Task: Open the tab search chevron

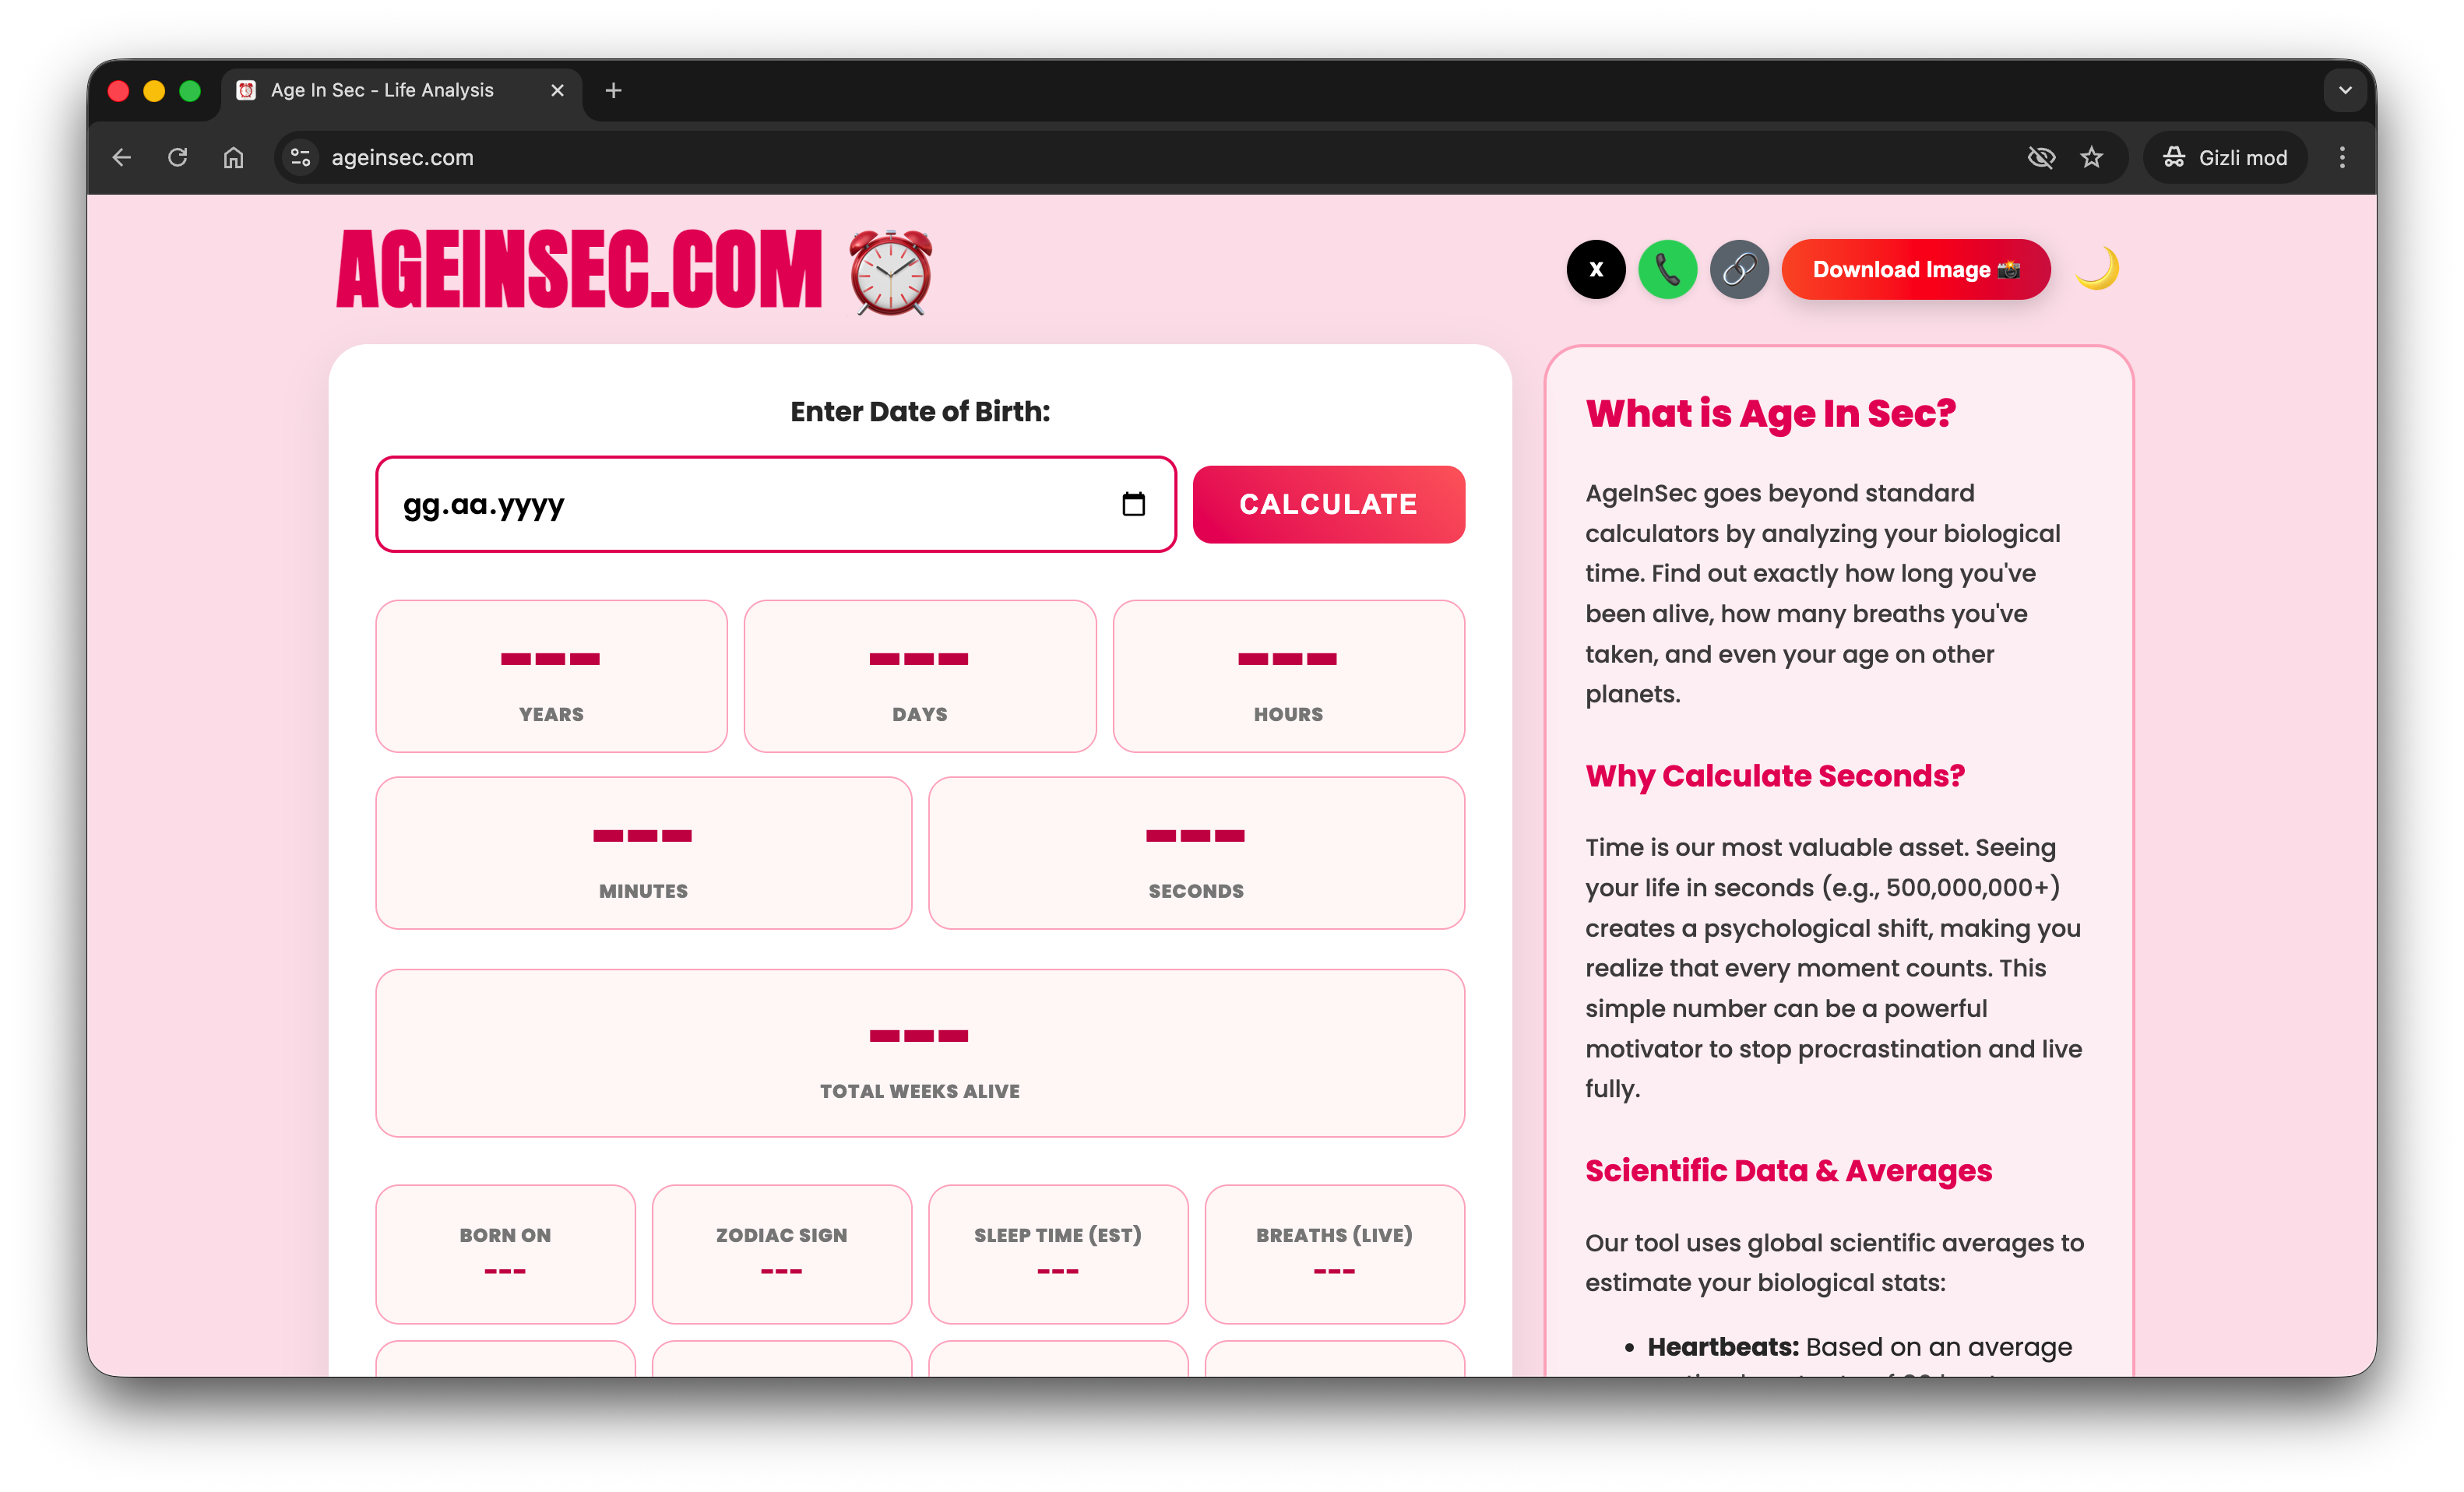Action: 2344,90
